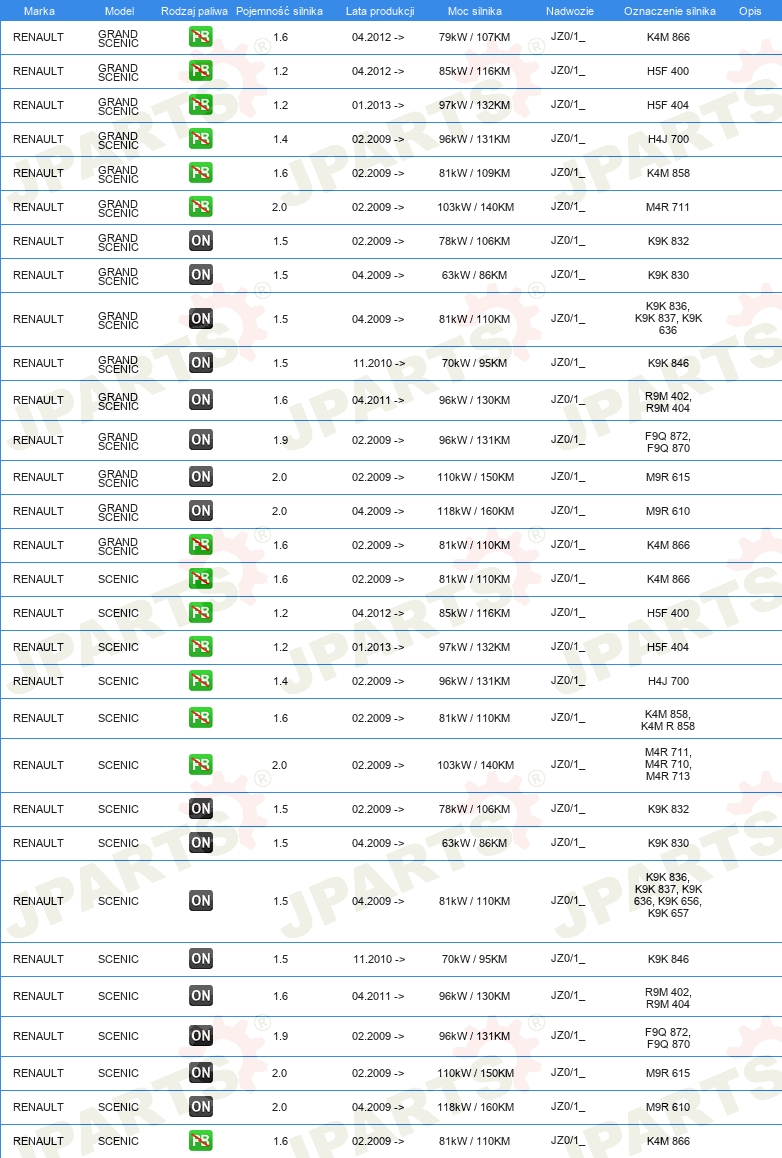This screenshot has width=782, height=1158.
Task: Click diesel ON icon for Grand Scenic K9K 832
Action: point(200,241)
